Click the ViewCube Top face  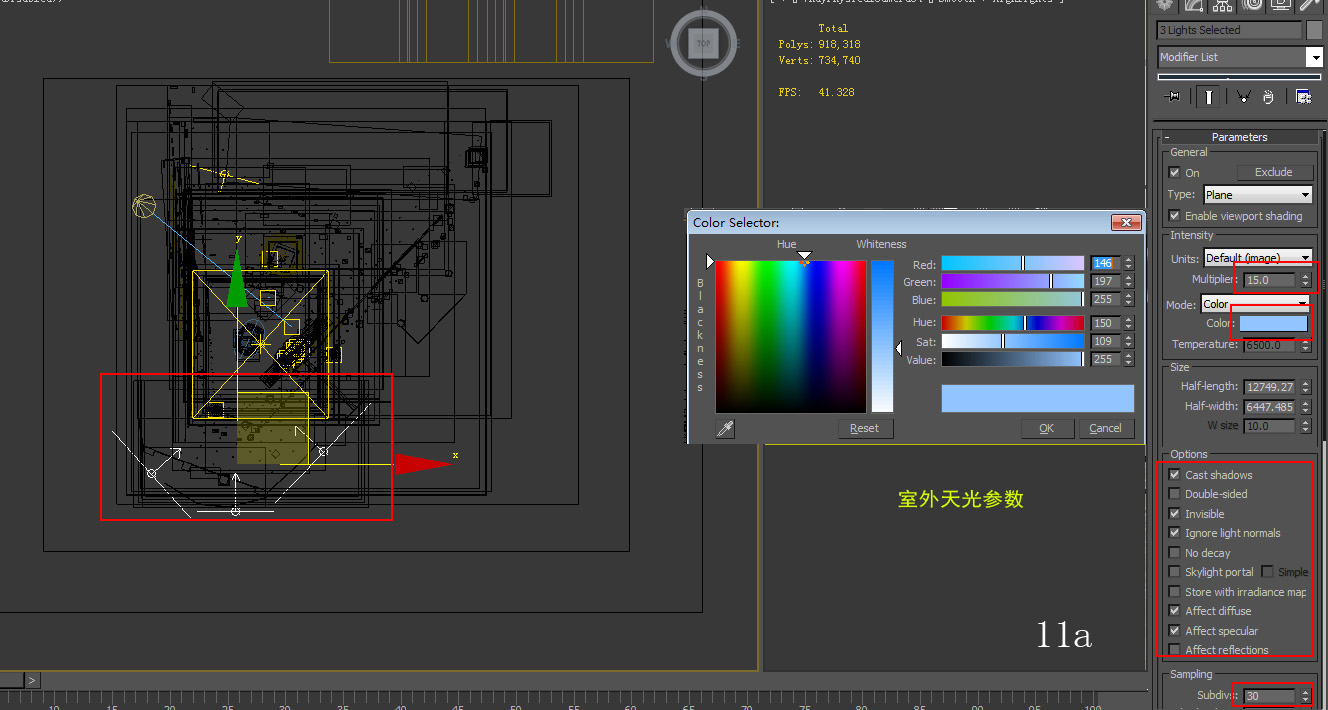[704, 43]
